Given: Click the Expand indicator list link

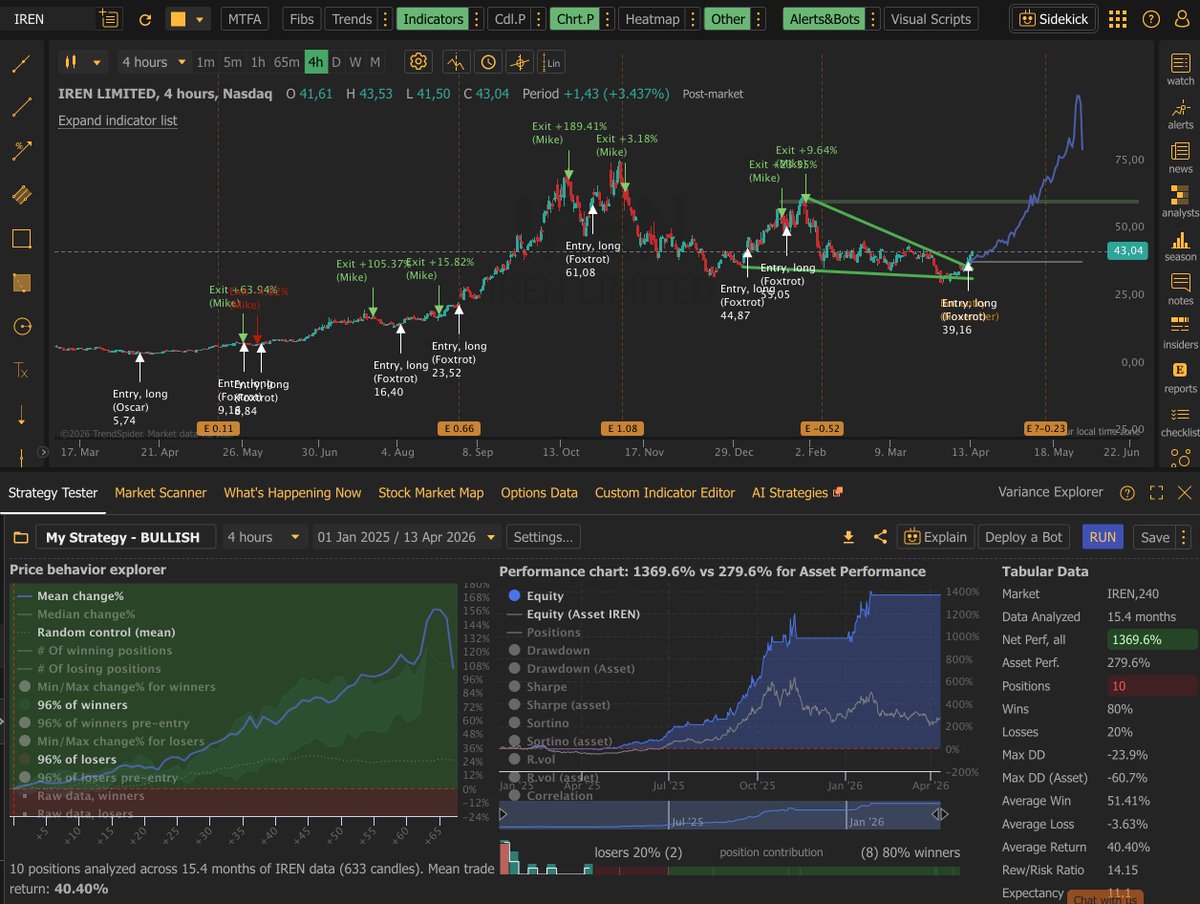Looking at the screenshot, I should [117, 120].
